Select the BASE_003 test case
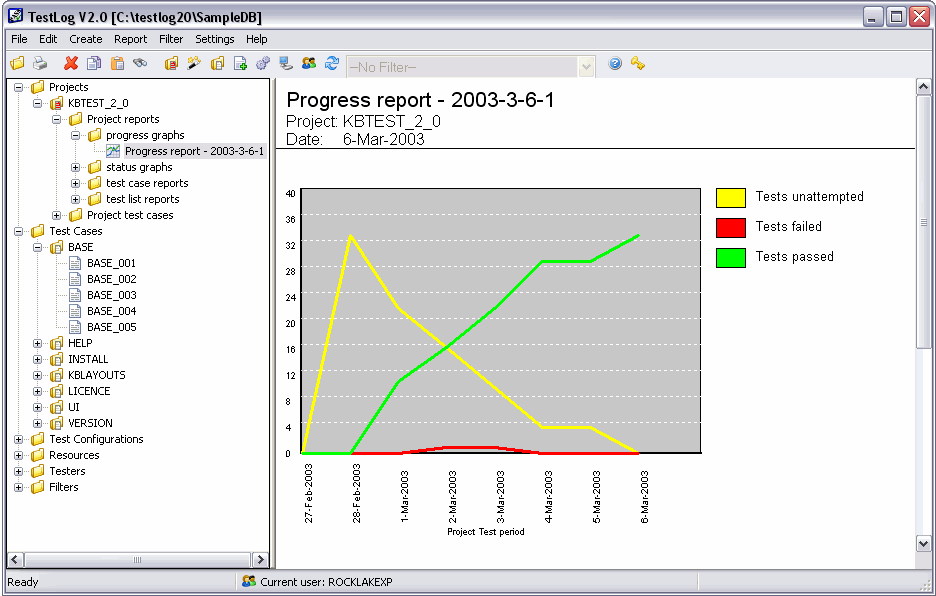 pos(112,295)
